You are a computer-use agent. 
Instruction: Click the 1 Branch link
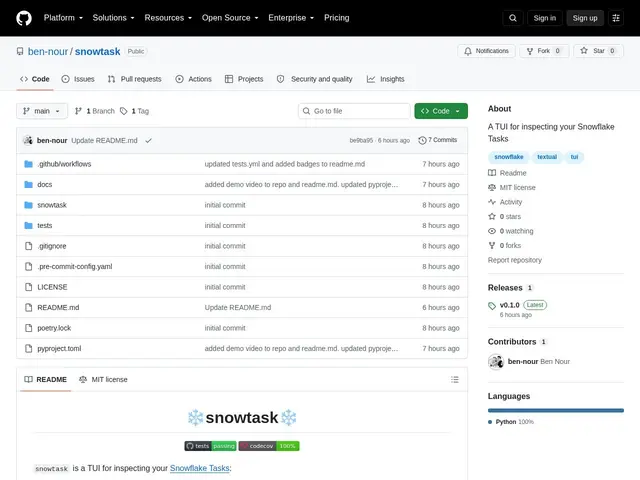click(95, 111)
